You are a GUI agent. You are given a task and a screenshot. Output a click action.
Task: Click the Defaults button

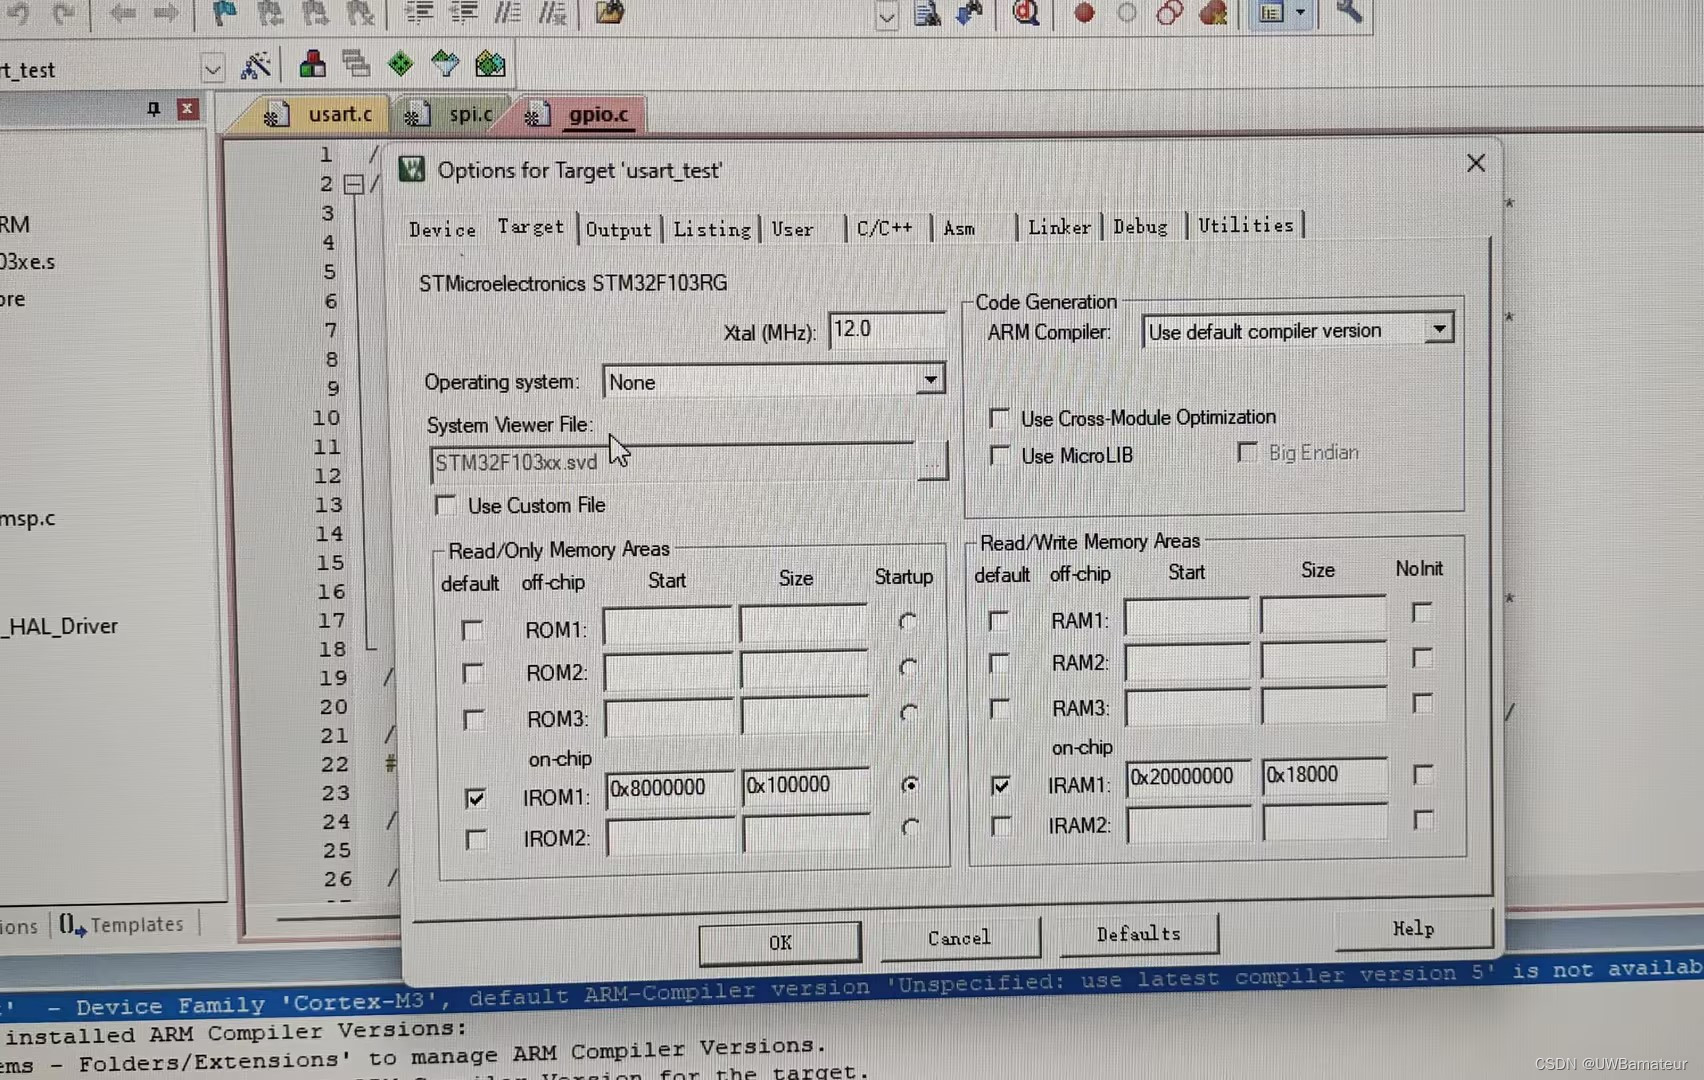pyautogui.click(x=1137, y=935)
